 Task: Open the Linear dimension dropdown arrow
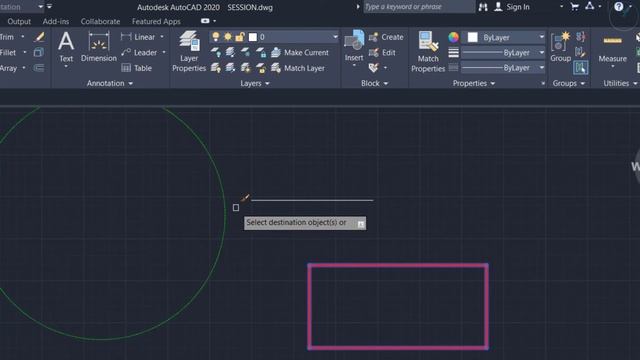coord(162,37)
